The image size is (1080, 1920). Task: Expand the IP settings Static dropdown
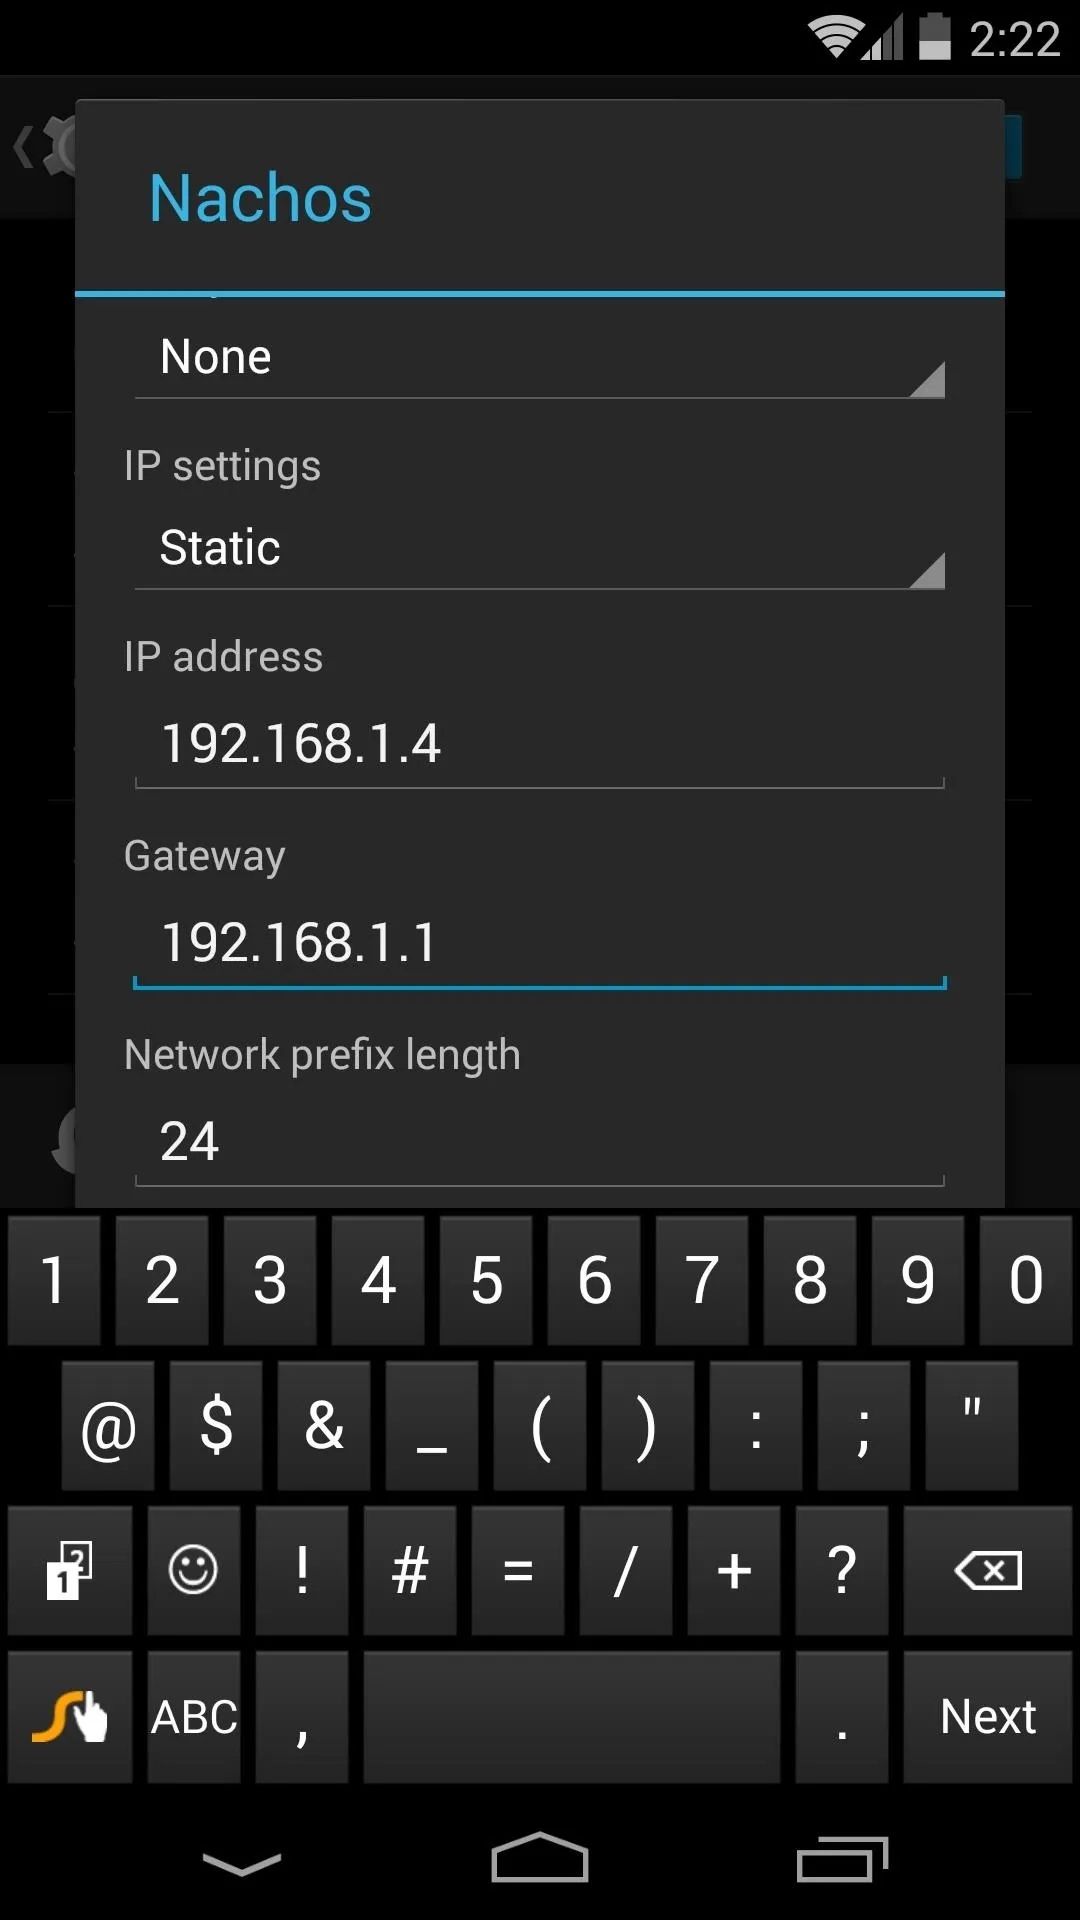[540, 548]
